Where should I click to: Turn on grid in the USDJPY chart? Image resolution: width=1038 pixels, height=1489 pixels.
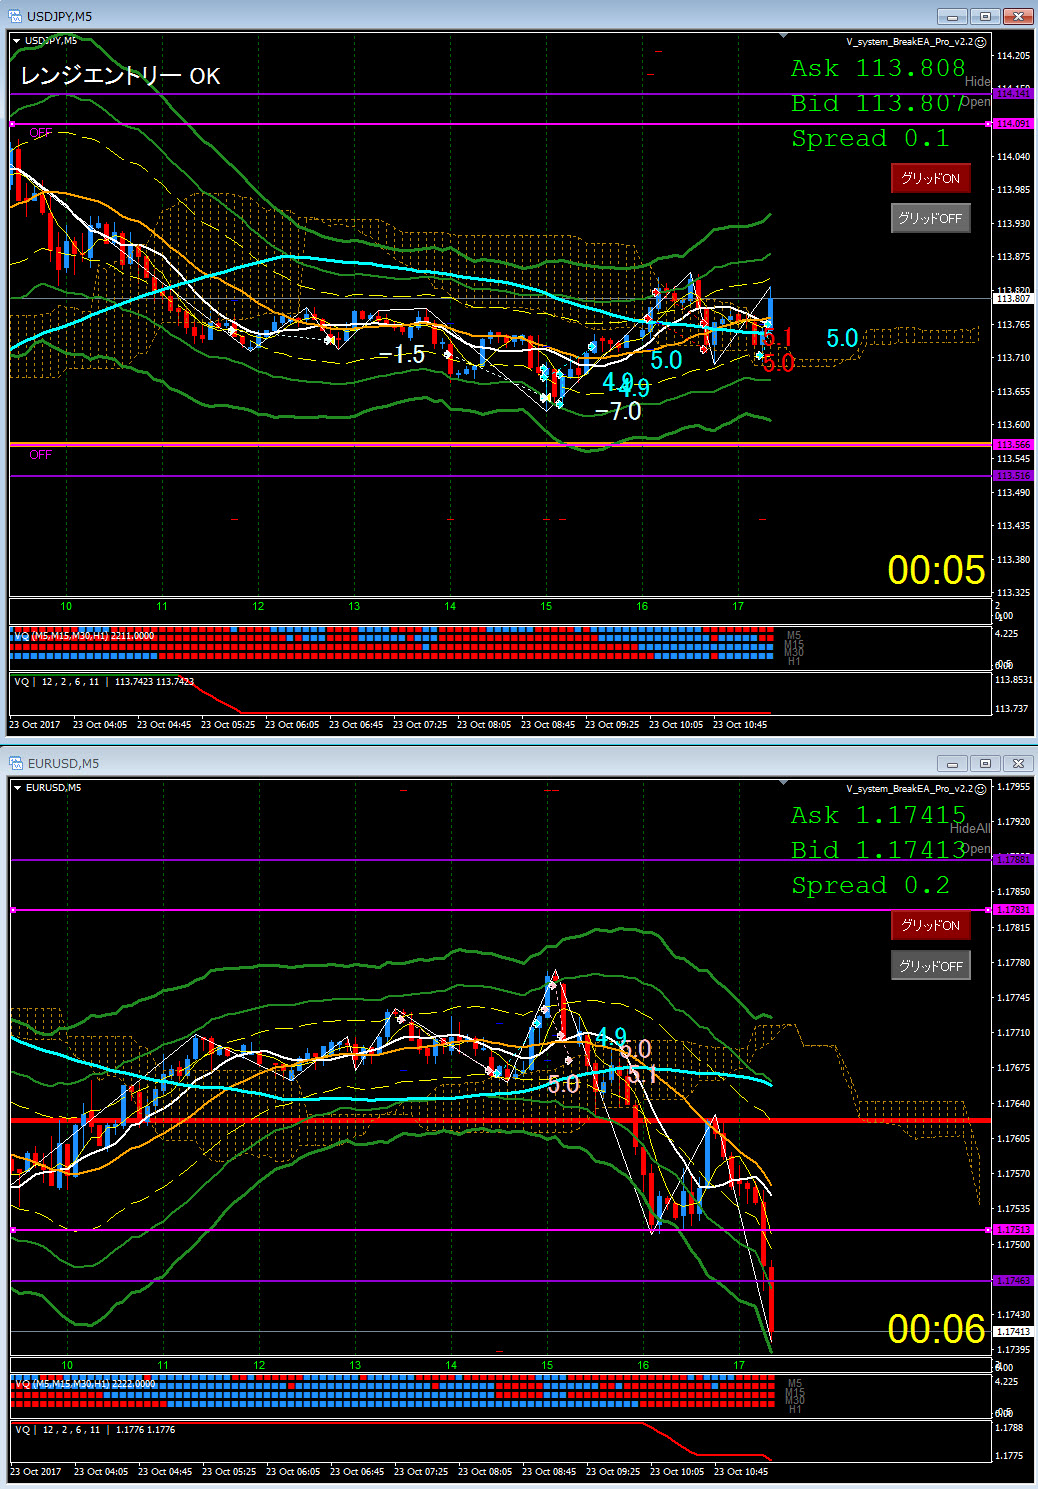click(930, 178)
